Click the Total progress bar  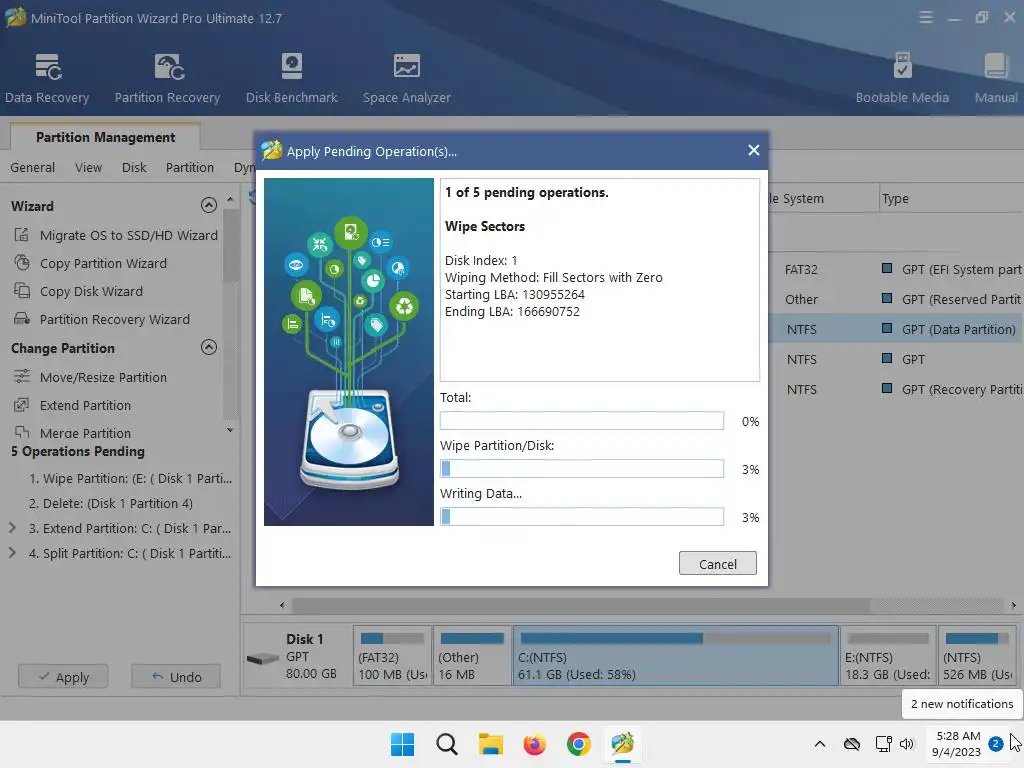582,421
